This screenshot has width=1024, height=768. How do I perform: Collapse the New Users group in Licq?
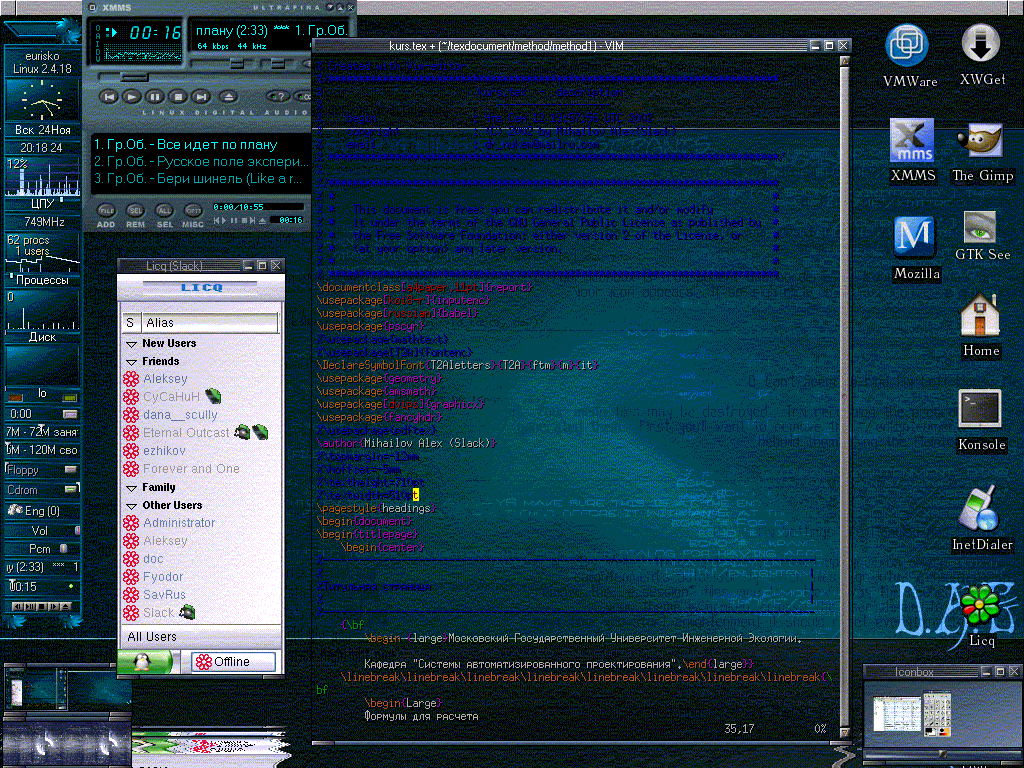point(131,344)
